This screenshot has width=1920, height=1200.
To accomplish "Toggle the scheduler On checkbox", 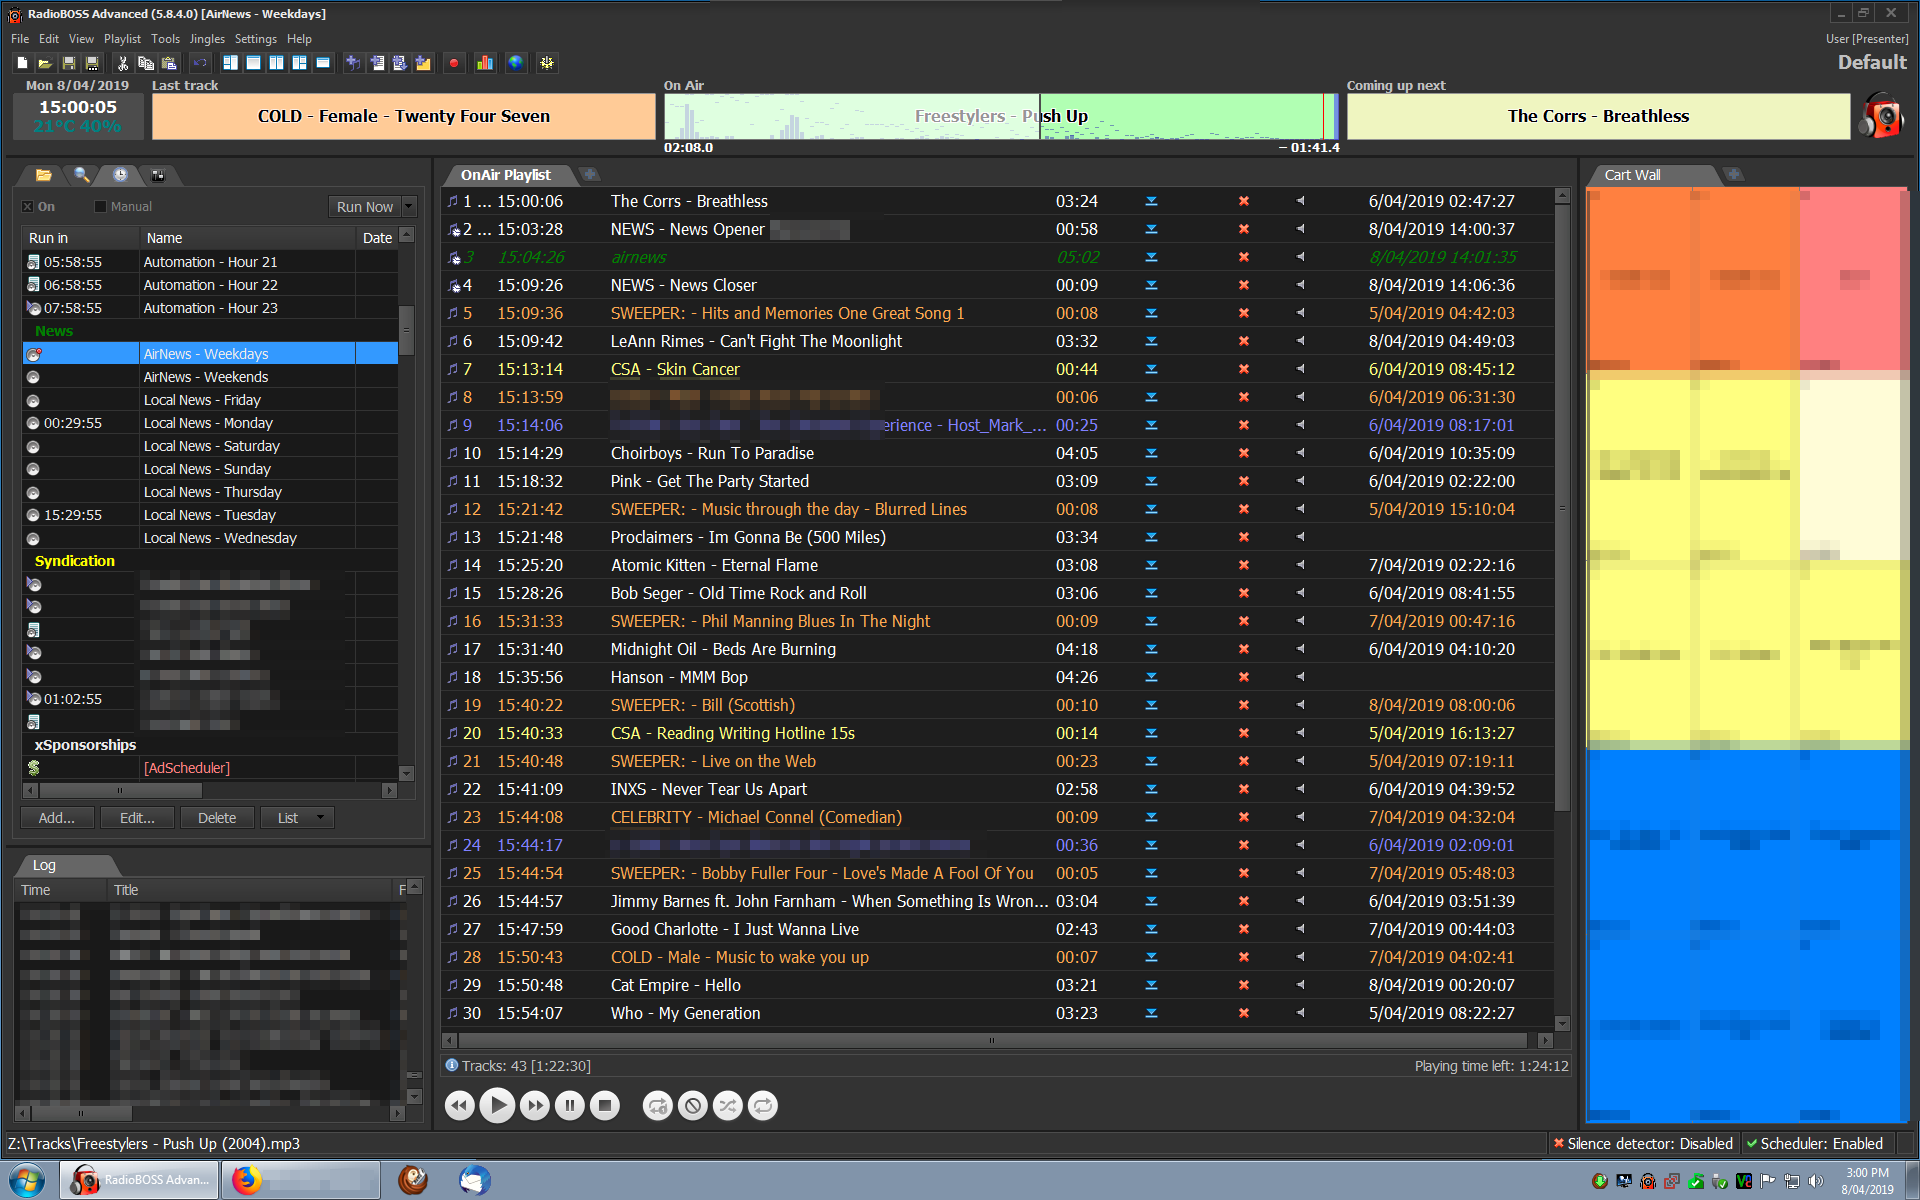I will coord(28,207).
